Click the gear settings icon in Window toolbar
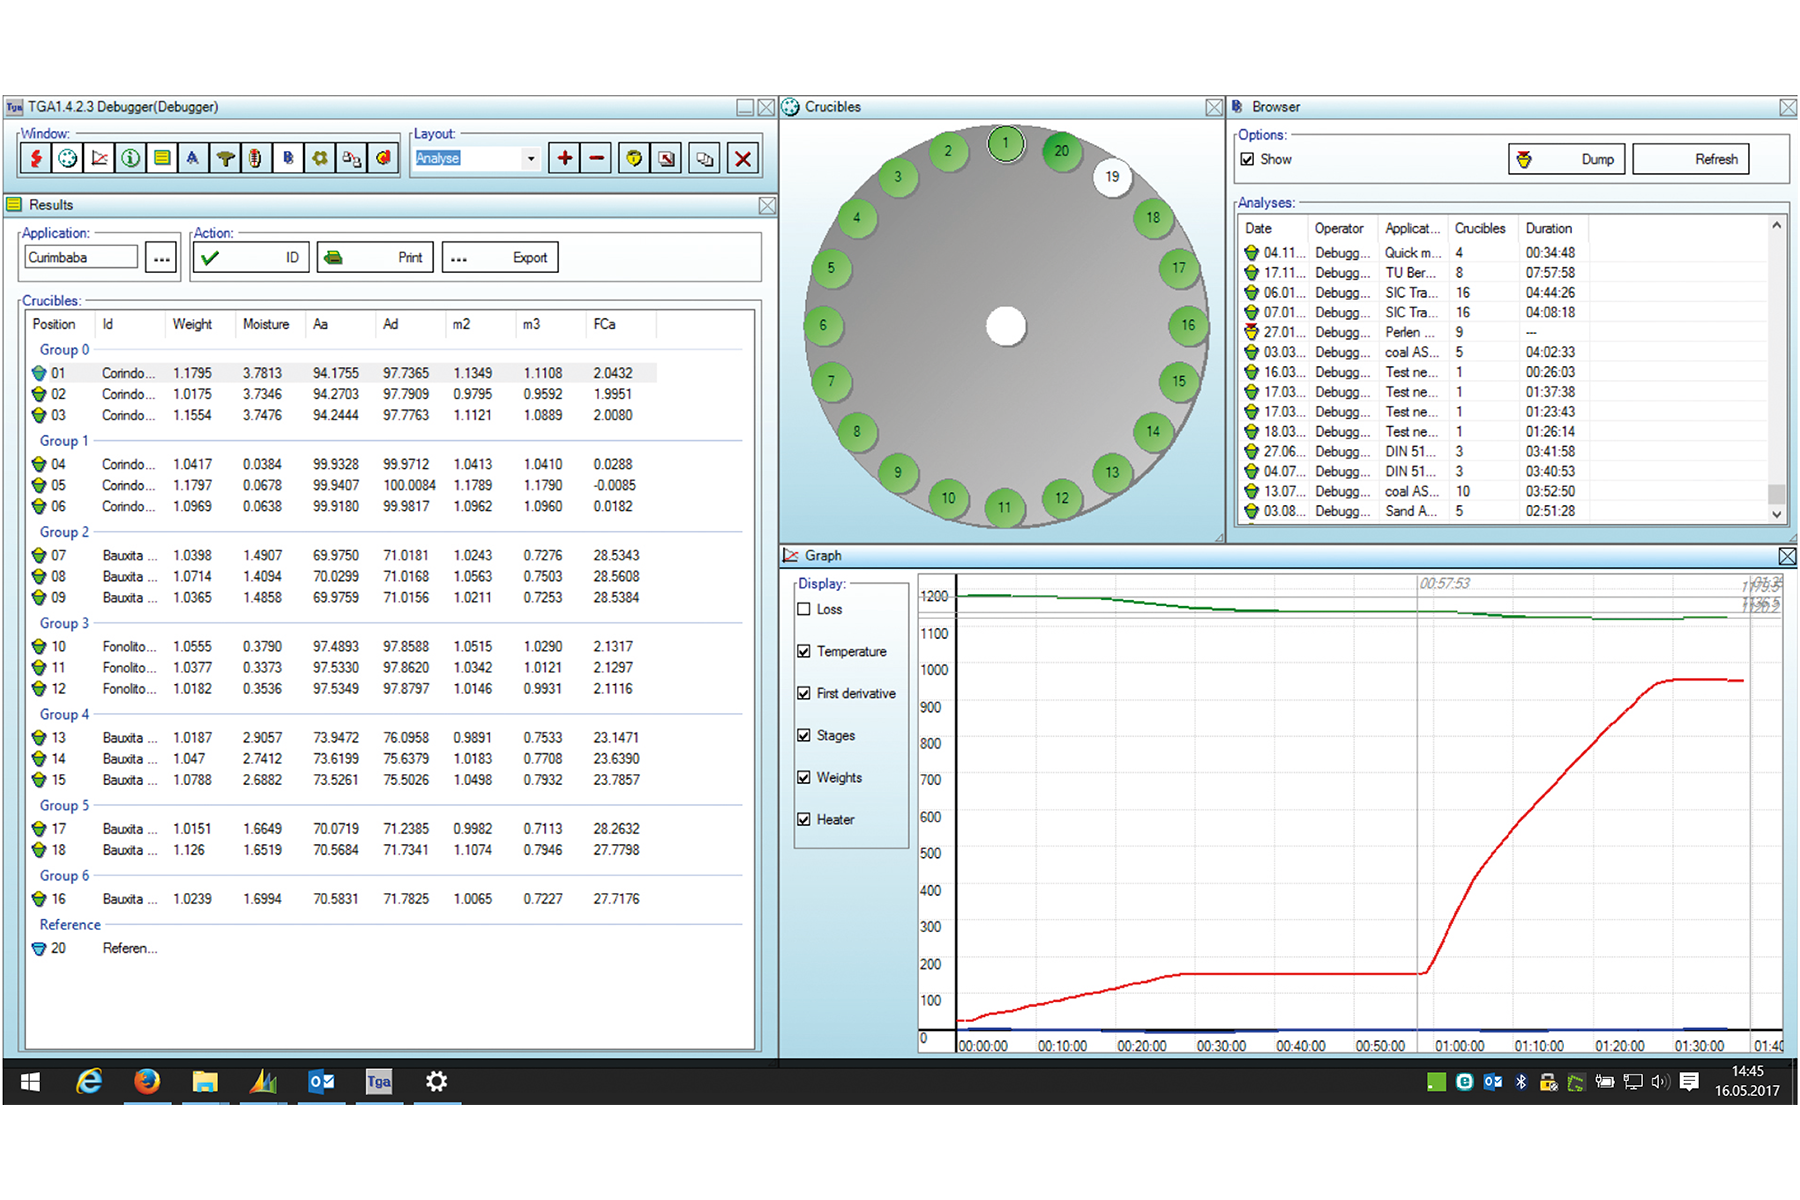The image size is (1800, 1200). (x=320, y=158)
